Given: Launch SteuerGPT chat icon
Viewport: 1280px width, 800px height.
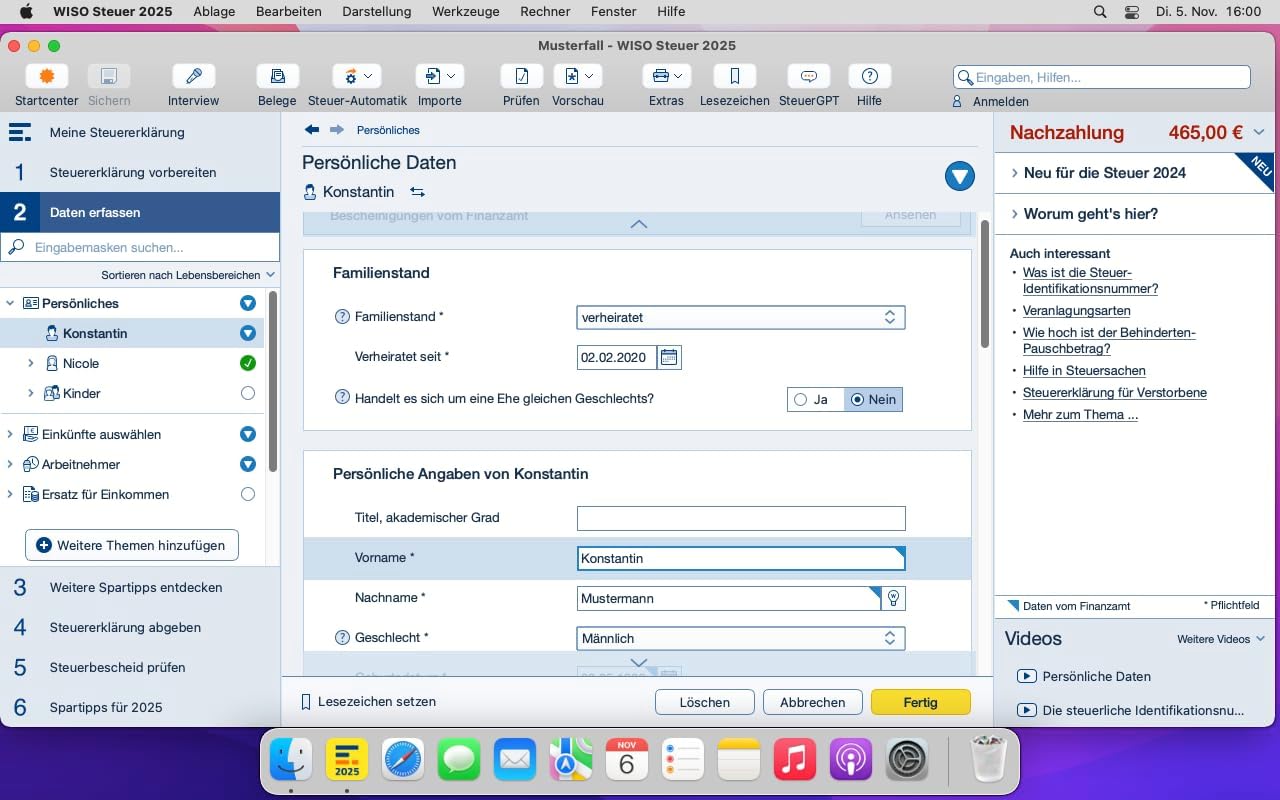Looking at the screenshot, I should pos(809,77).
